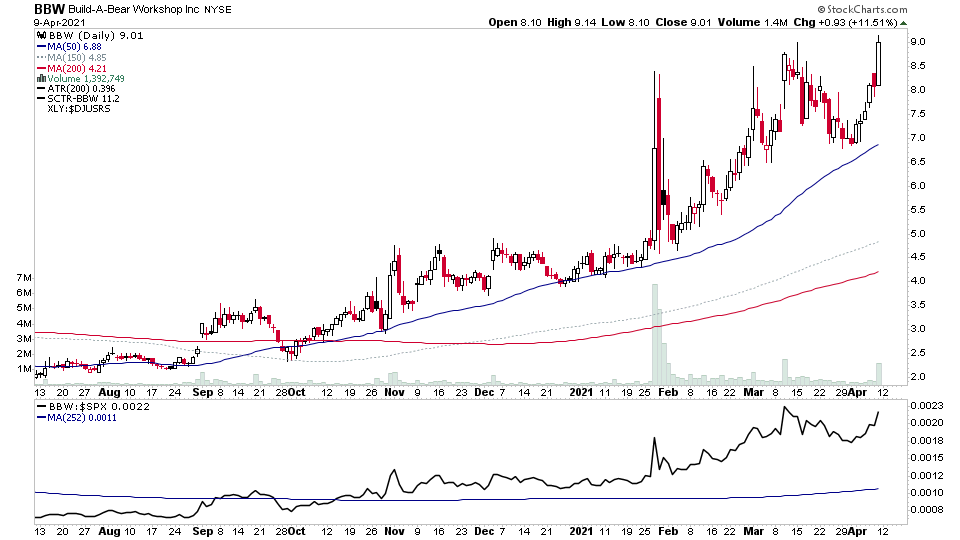Click the NYSE exchange label
Image resolution: width=960 pixels, height=540 pixels.
point(218,10)
